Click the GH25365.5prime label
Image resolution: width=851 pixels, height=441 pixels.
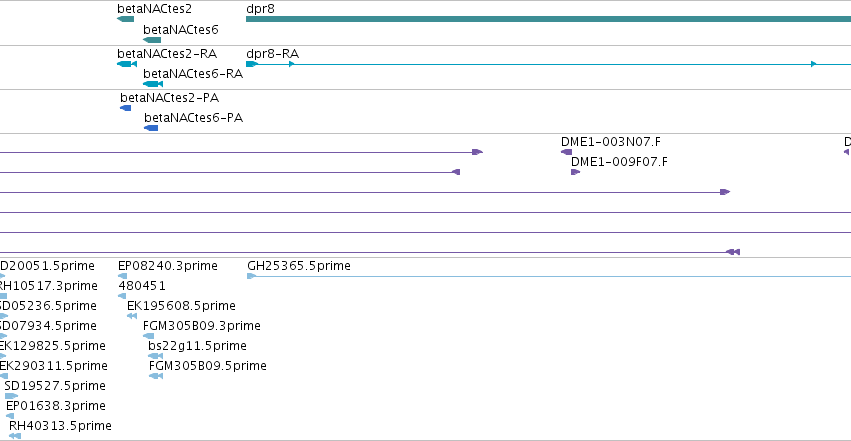pos(299,266)
